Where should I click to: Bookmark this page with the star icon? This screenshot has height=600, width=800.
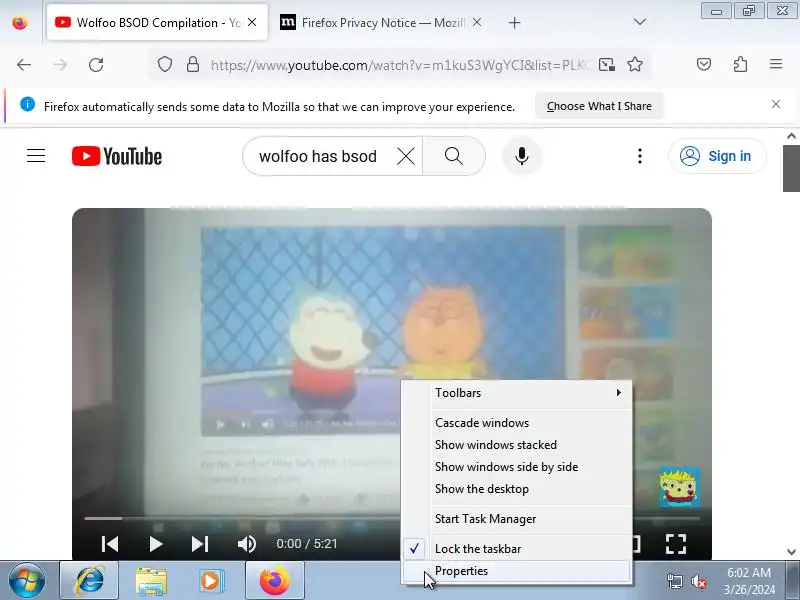pos(635,64)
